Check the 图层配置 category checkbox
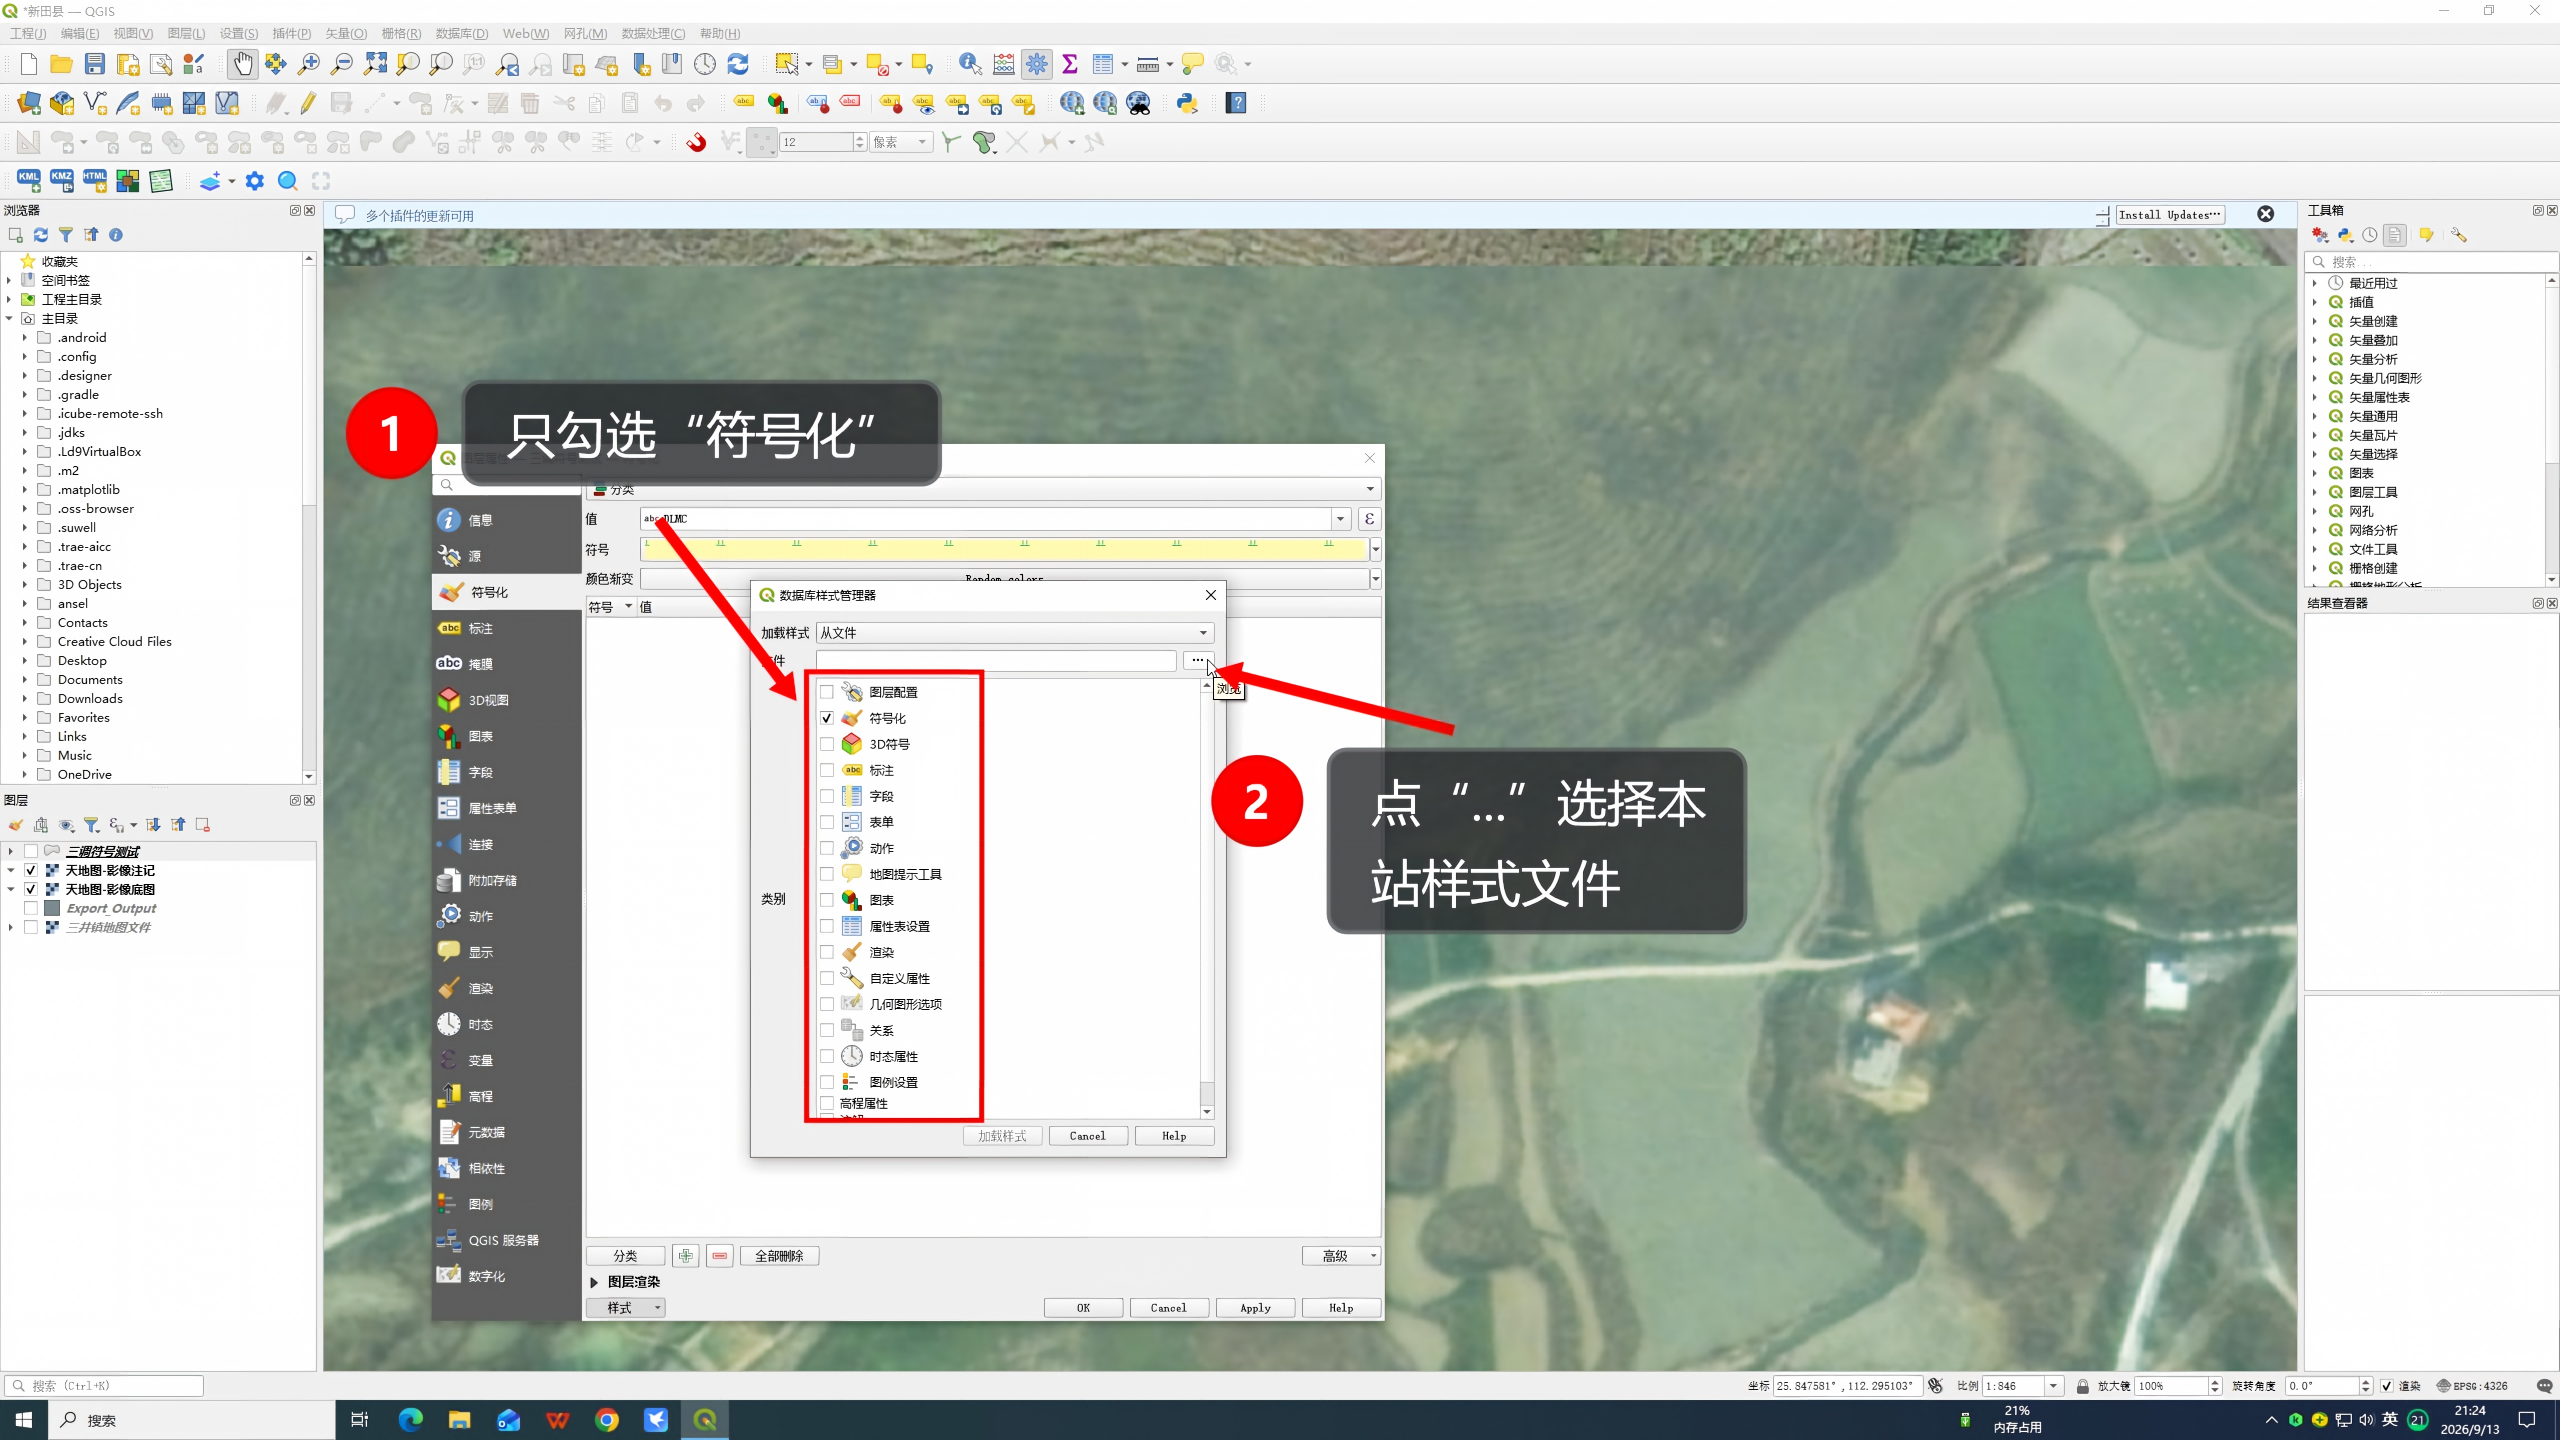The height and width of the screenshot is (1440, 2560). (827, 692)
